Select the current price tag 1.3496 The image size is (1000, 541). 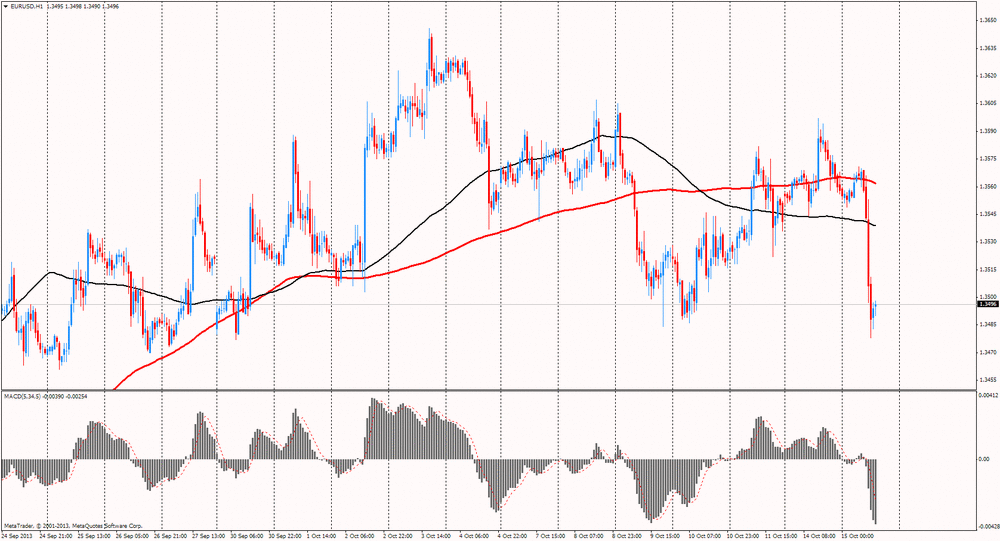tap(988, 304)
